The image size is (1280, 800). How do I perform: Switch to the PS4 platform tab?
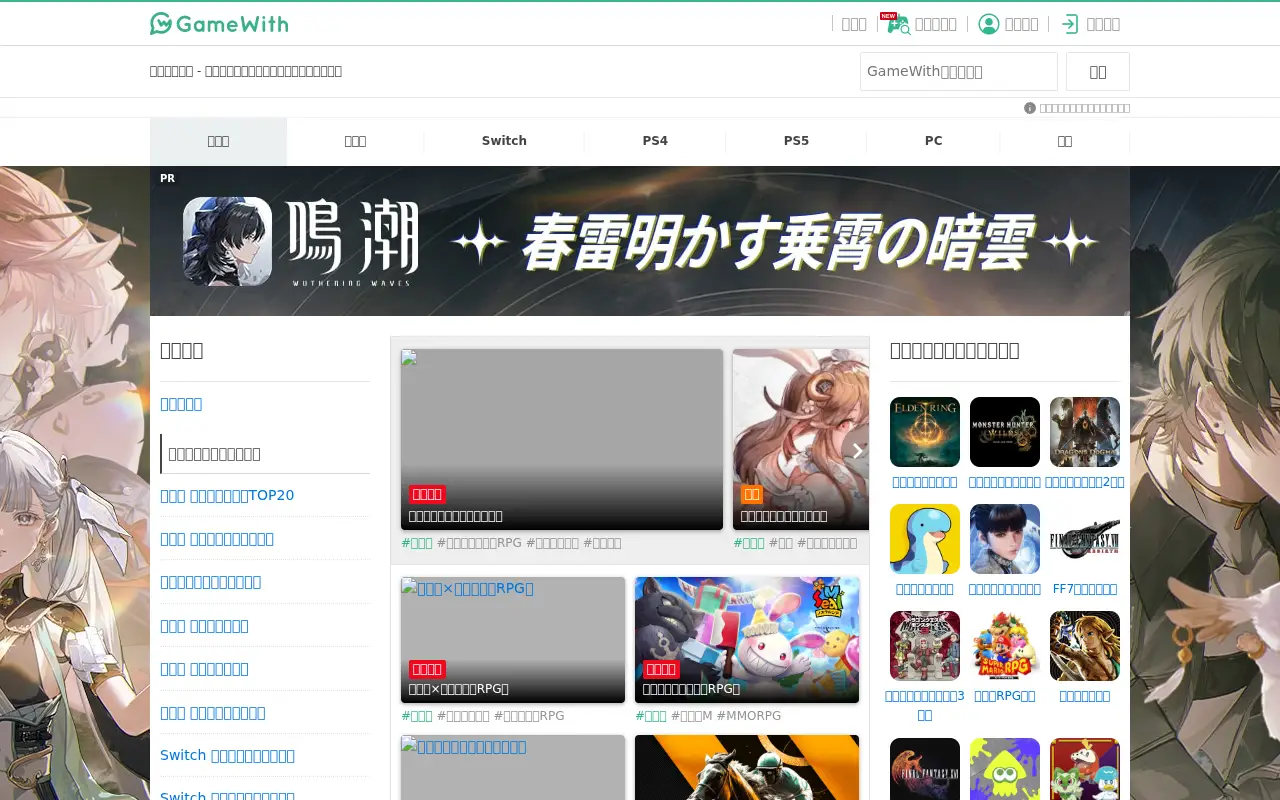click(655, 141)
